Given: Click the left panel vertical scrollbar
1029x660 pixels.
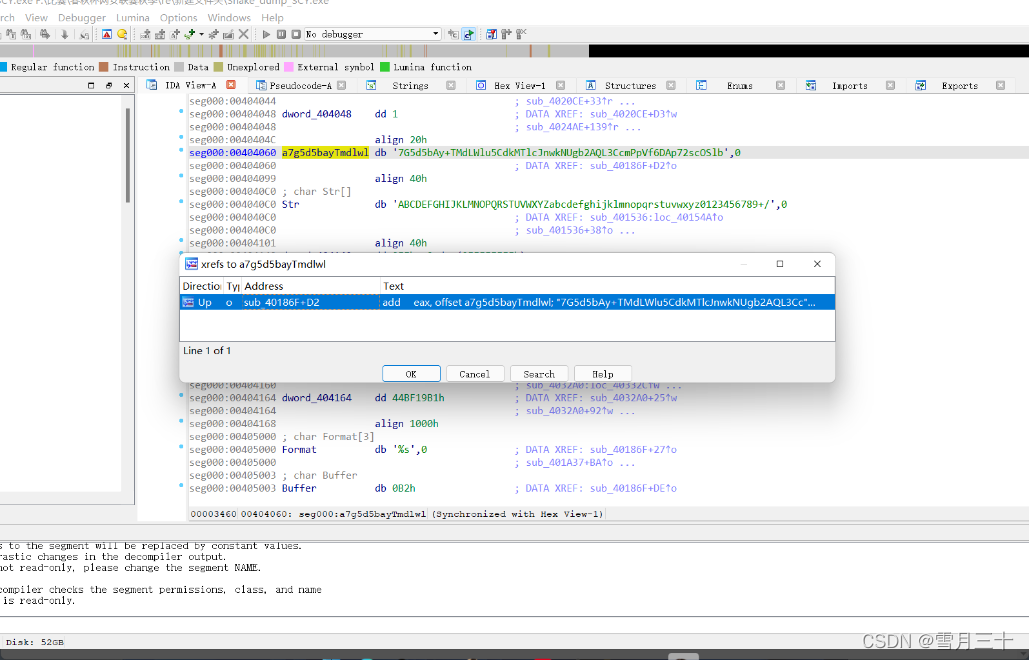Looking at the screenshot, I should 127,155.
